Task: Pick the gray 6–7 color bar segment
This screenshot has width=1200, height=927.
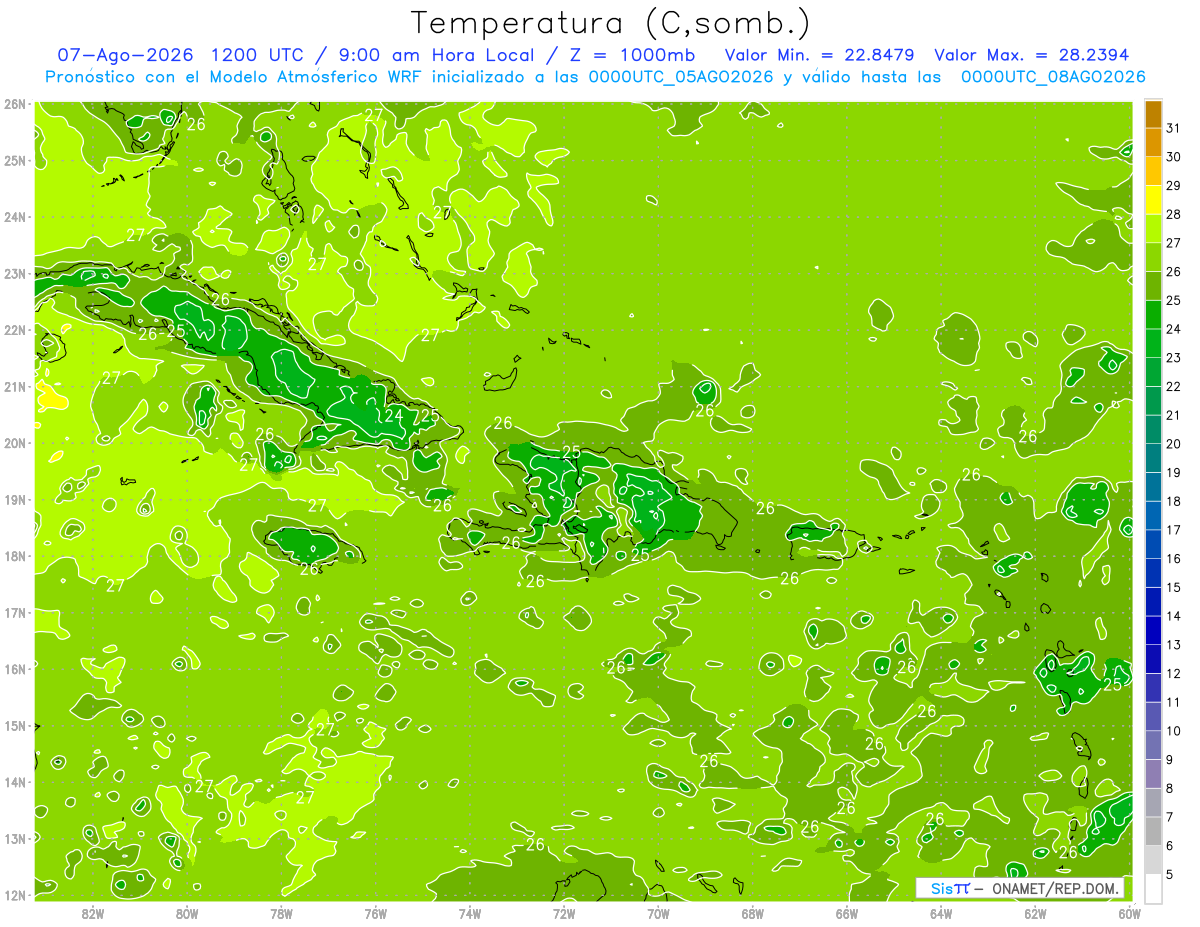Action: coord(1153,831)
